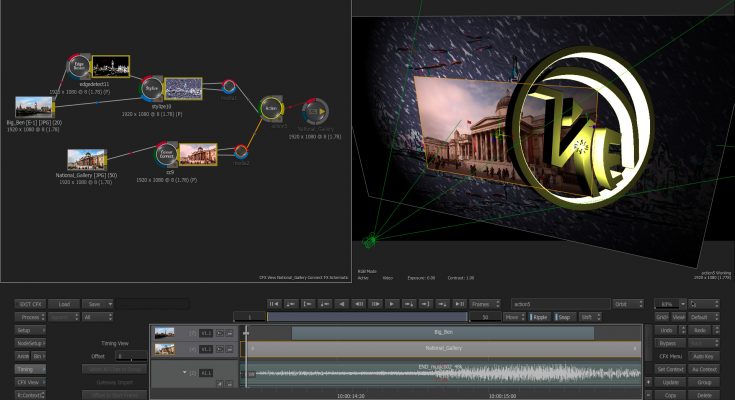Open the Setup menu

[30, 330]
